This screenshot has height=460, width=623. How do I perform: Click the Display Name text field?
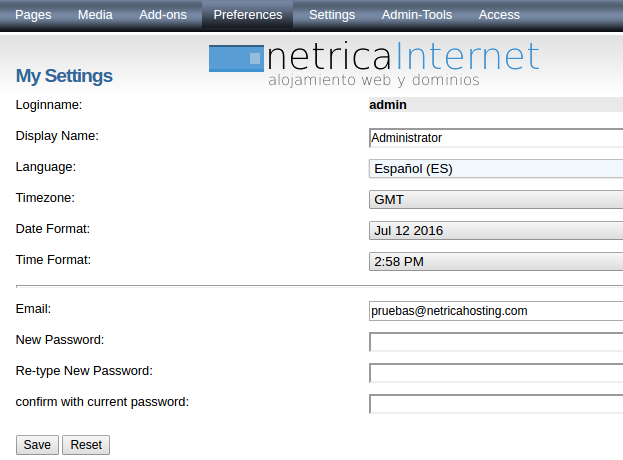[496, 138]
